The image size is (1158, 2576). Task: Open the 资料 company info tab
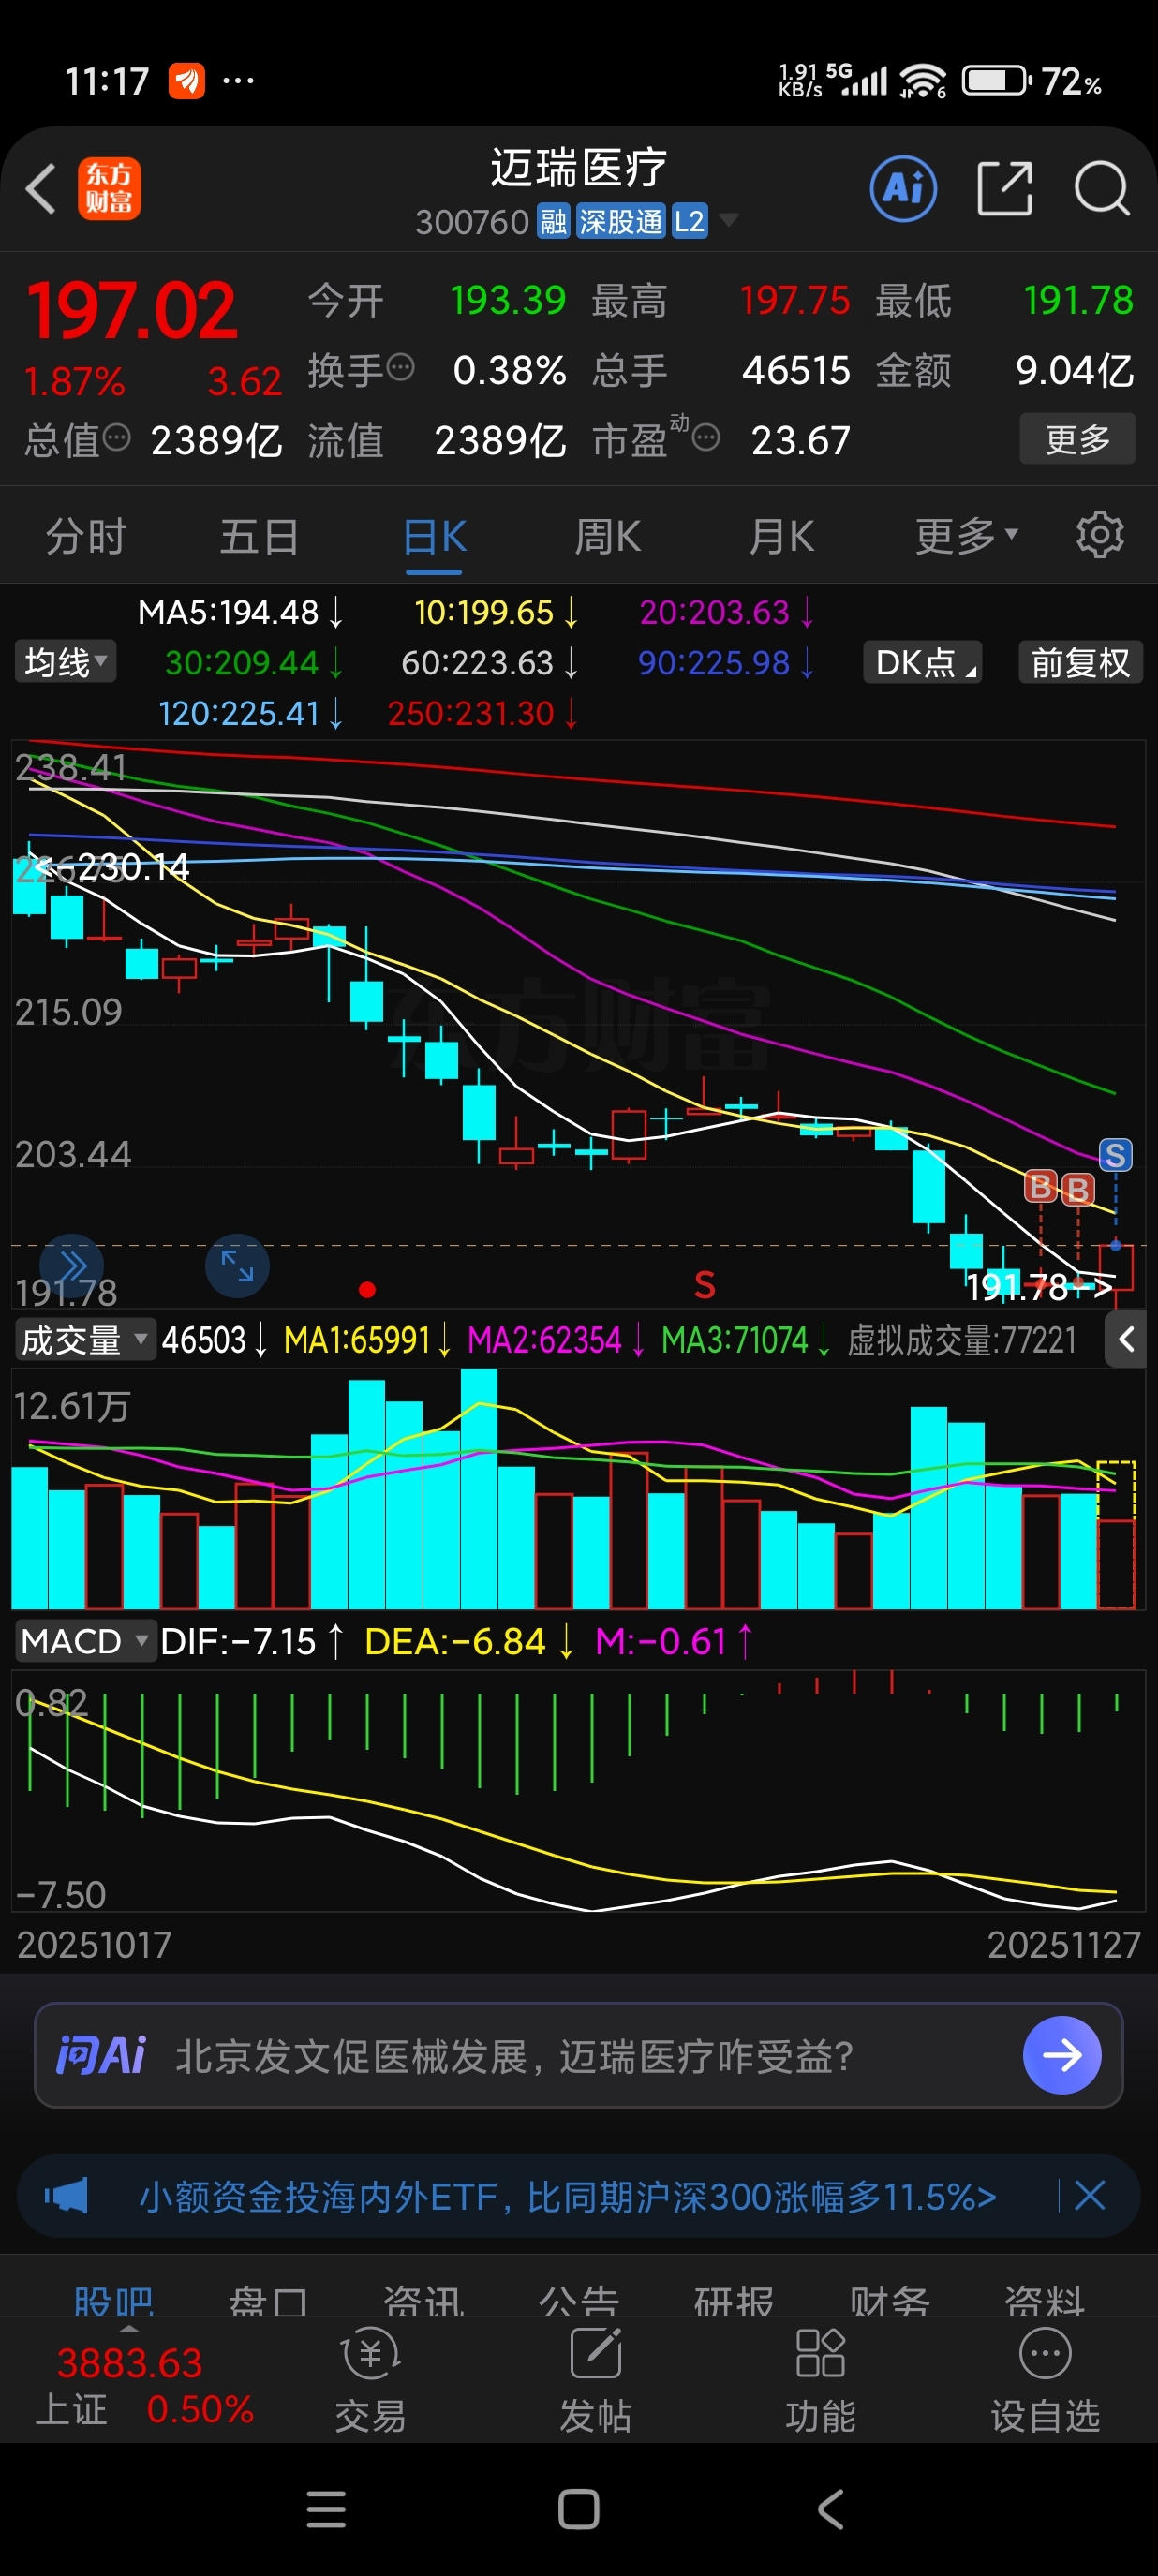[1045, 2302]
